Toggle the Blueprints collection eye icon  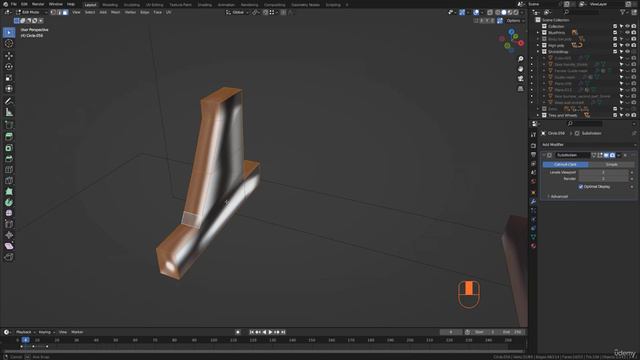tap(628, 32)
